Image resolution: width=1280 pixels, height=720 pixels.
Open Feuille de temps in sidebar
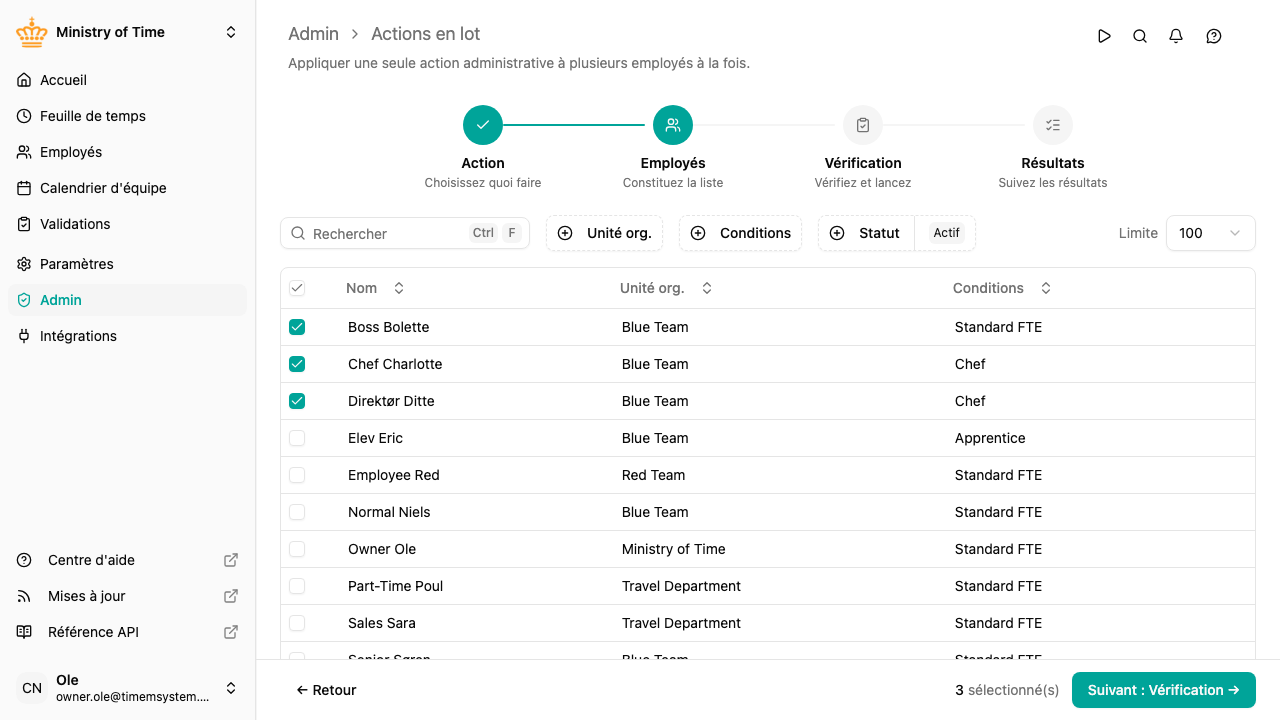tap(127, 116)
